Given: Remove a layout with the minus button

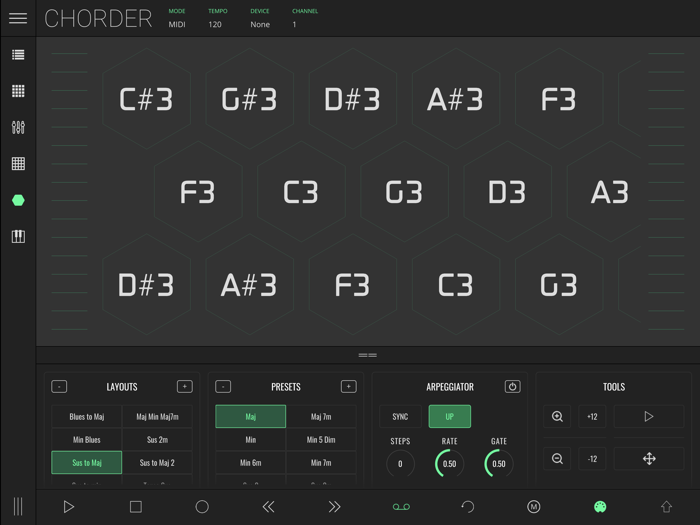Looking at the screenshot, I should [x=59, y=387].
